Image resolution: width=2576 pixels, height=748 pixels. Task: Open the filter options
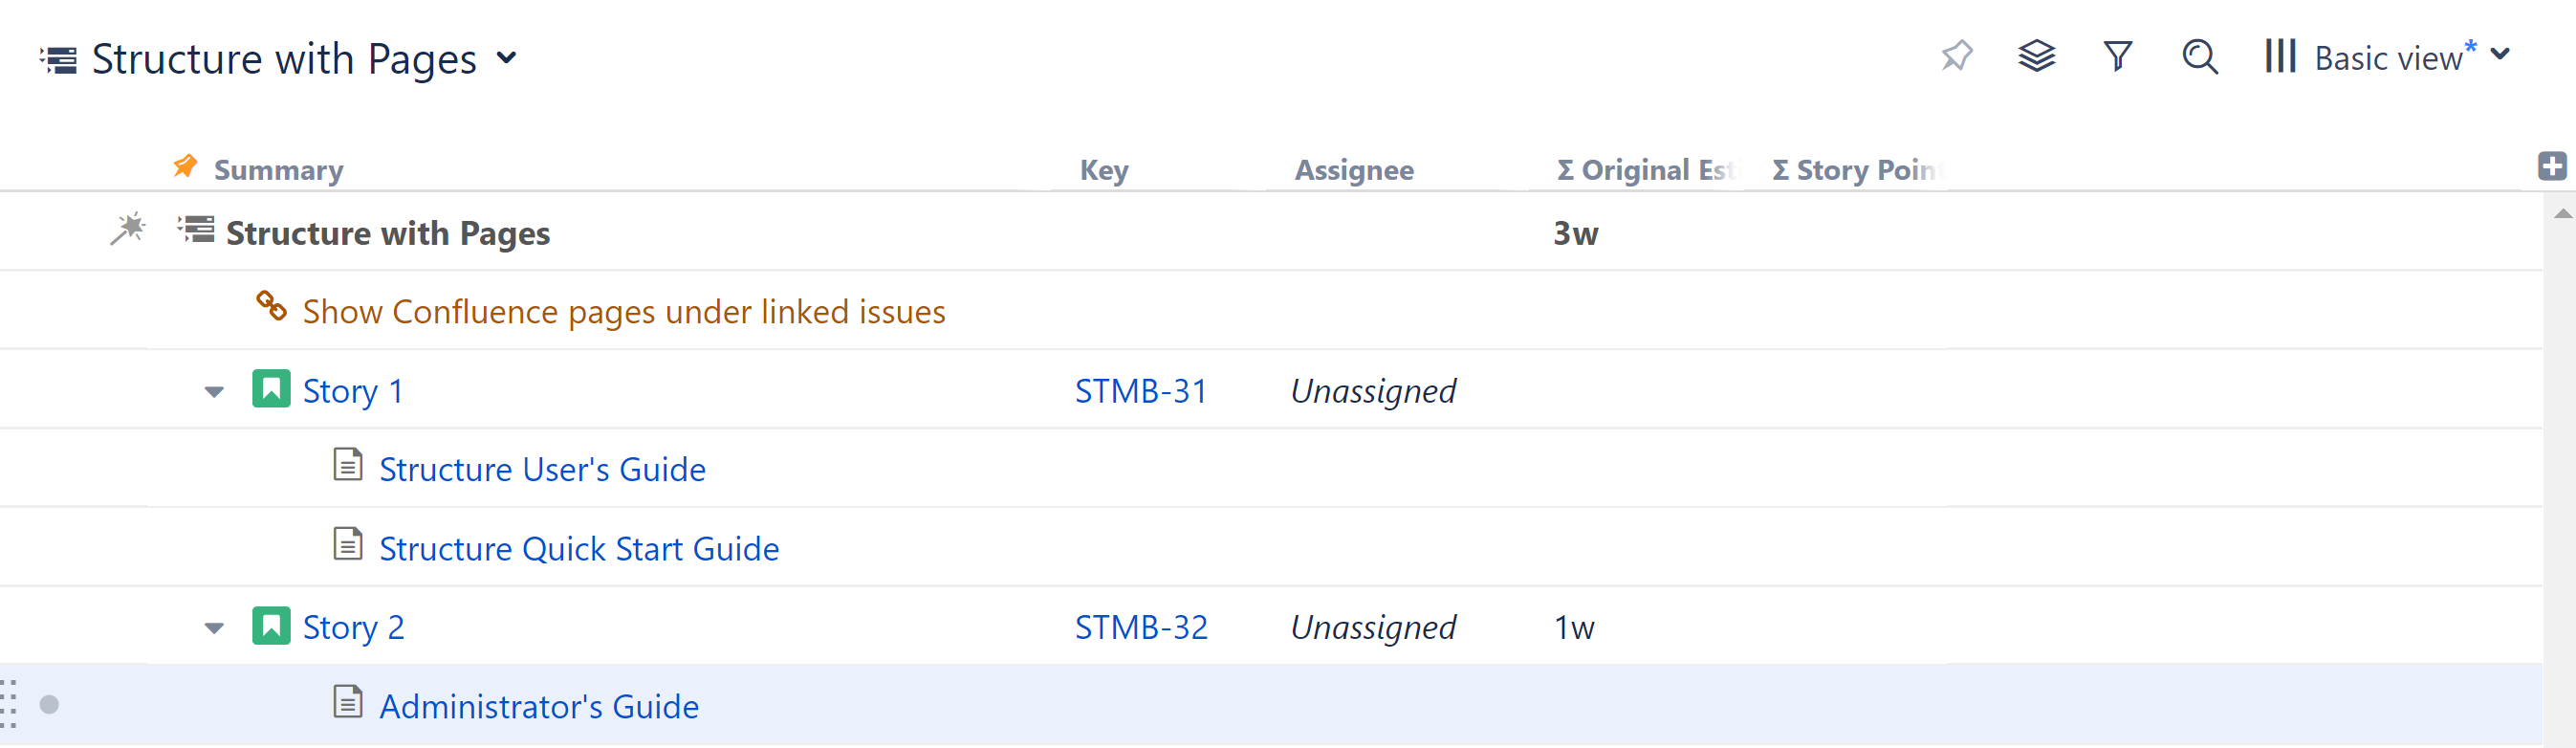click(2117, 57)
